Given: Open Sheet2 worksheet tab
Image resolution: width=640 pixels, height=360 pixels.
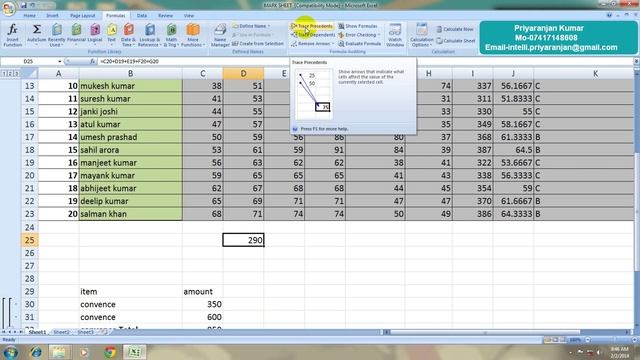Looking at the screenshot, I should [61, 332].
